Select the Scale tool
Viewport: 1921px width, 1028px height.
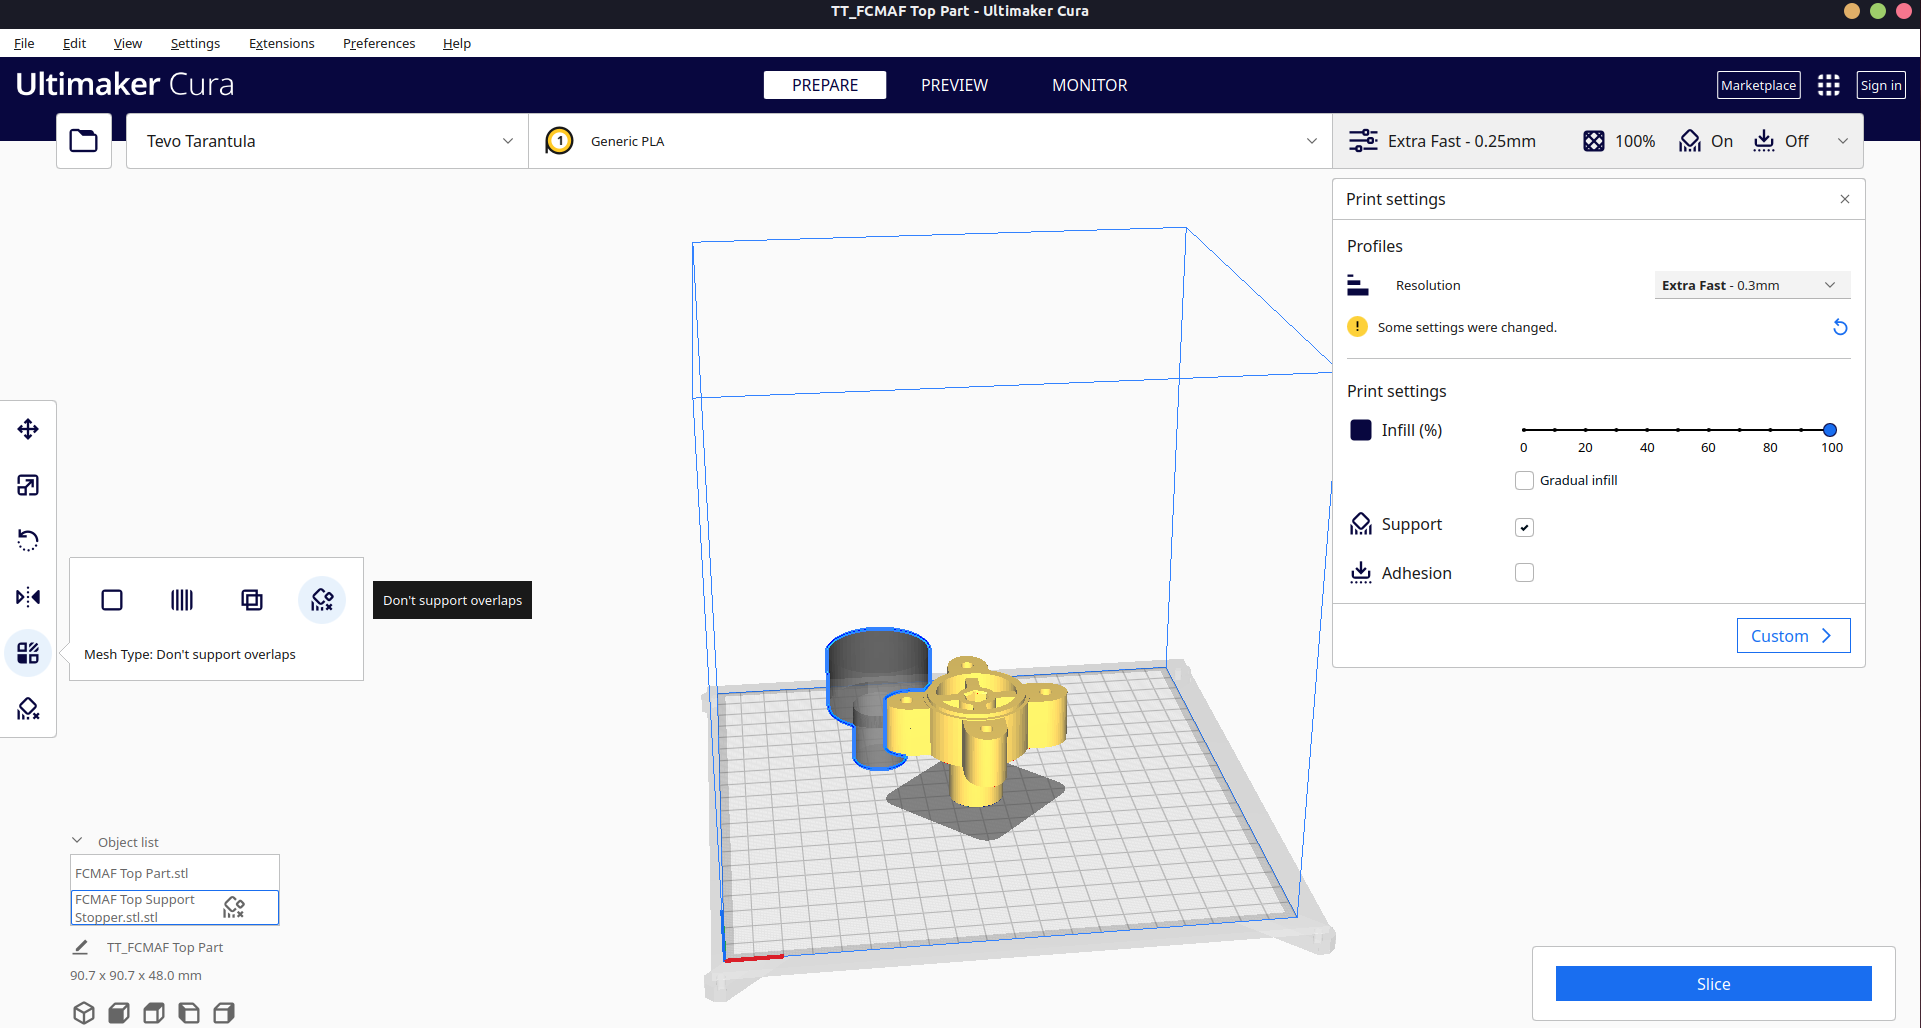coord(28,485)
